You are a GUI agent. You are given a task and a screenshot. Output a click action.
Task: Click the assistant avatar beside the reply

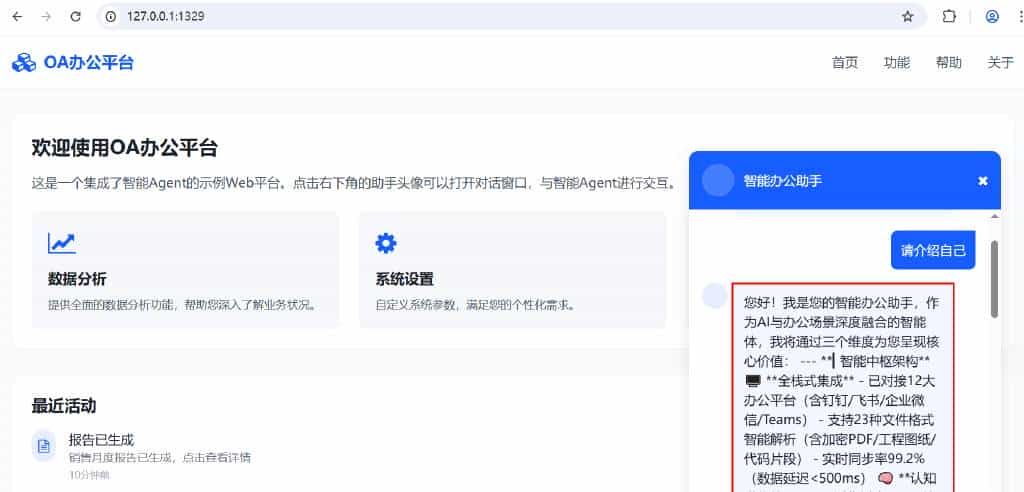pyautogui.click(x=714, y=295)
